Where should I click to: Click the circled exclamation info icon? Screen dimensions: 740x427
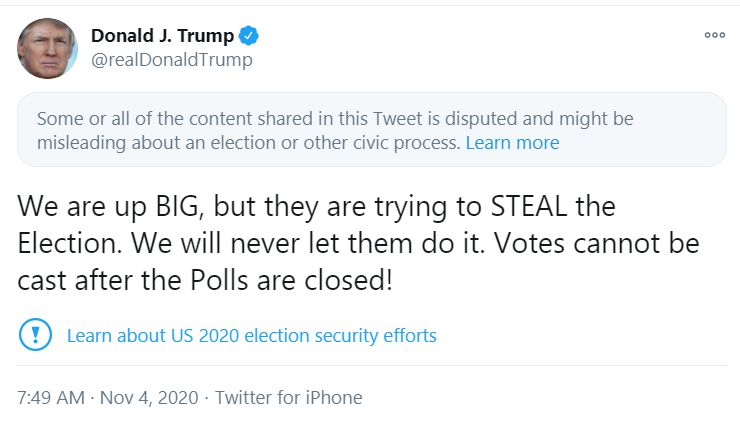(x=35, y=335)
